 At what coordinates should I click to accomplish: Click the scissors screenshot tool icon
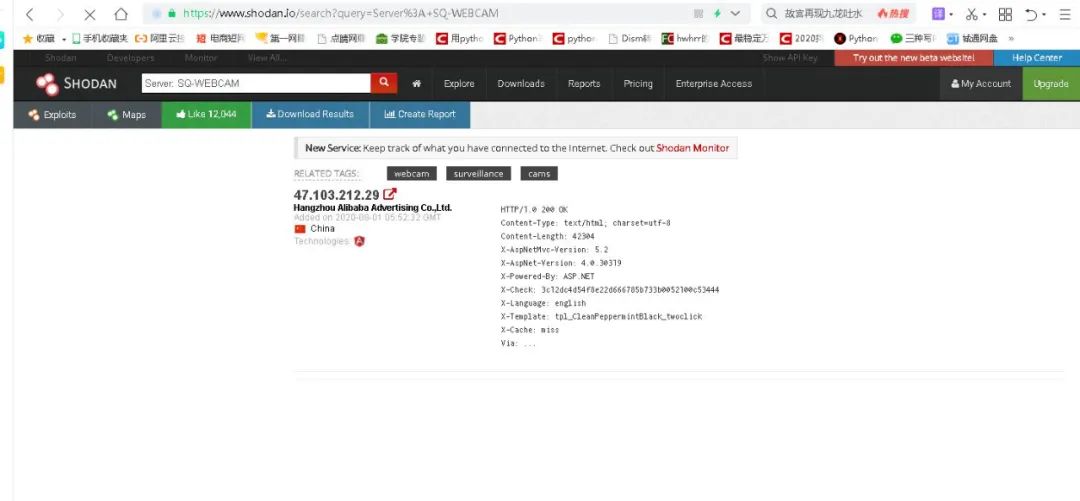pos(972,14)
